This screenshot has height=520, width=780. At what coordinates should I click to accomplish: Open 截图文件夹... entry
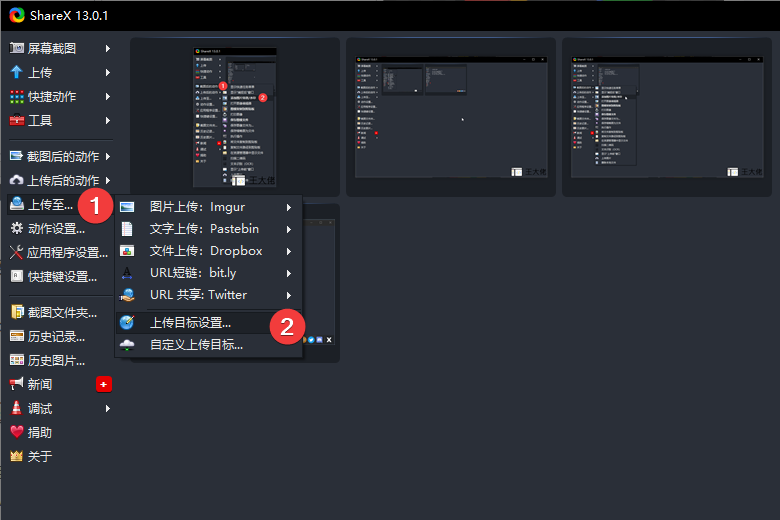(60, 312)
